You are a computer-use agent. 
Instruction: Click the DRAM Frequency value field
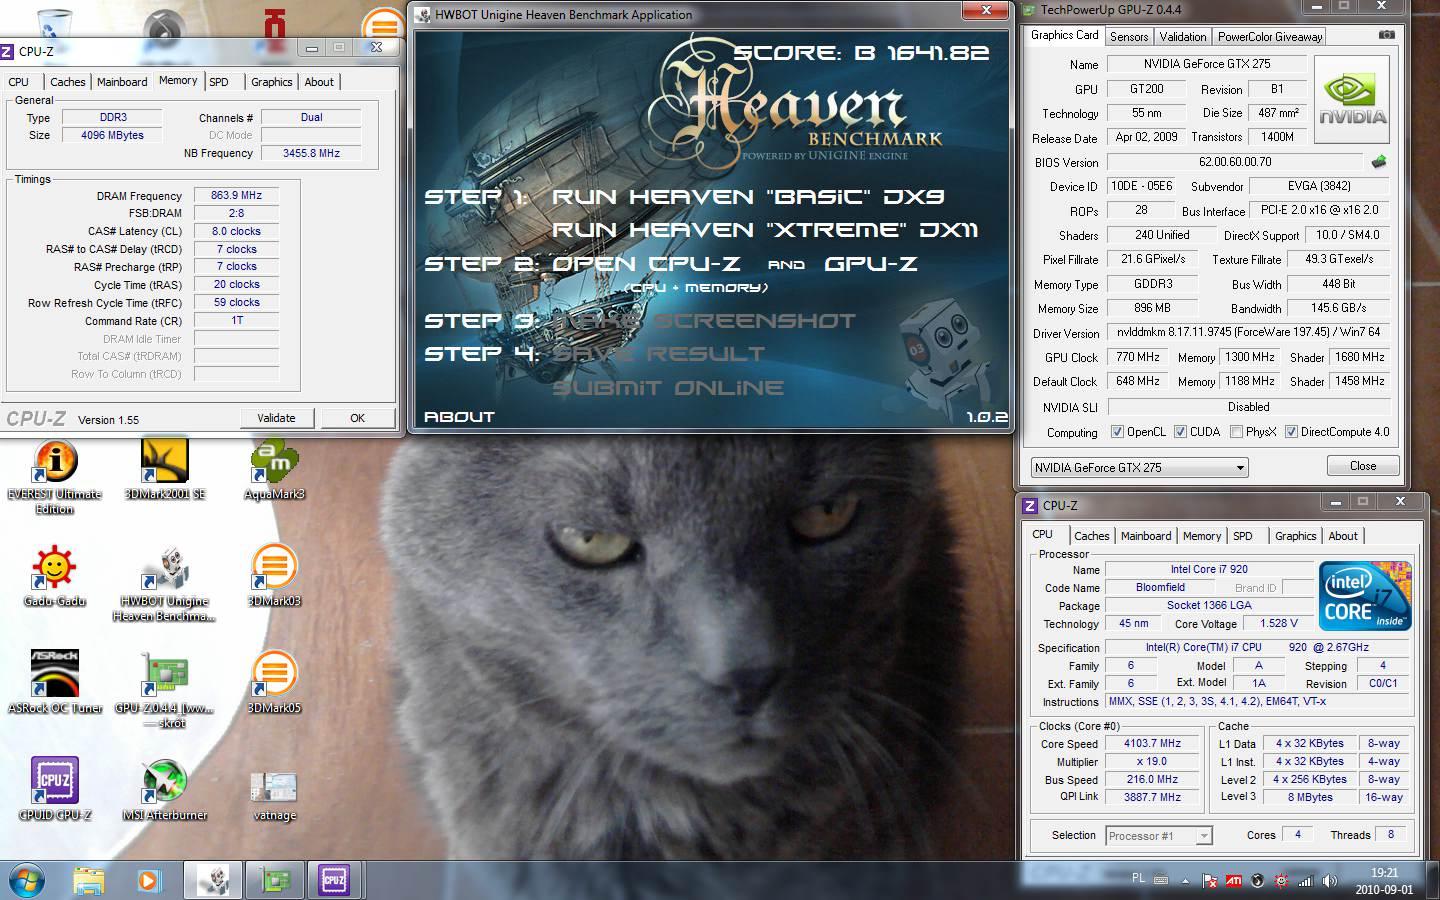coord(236,195)
